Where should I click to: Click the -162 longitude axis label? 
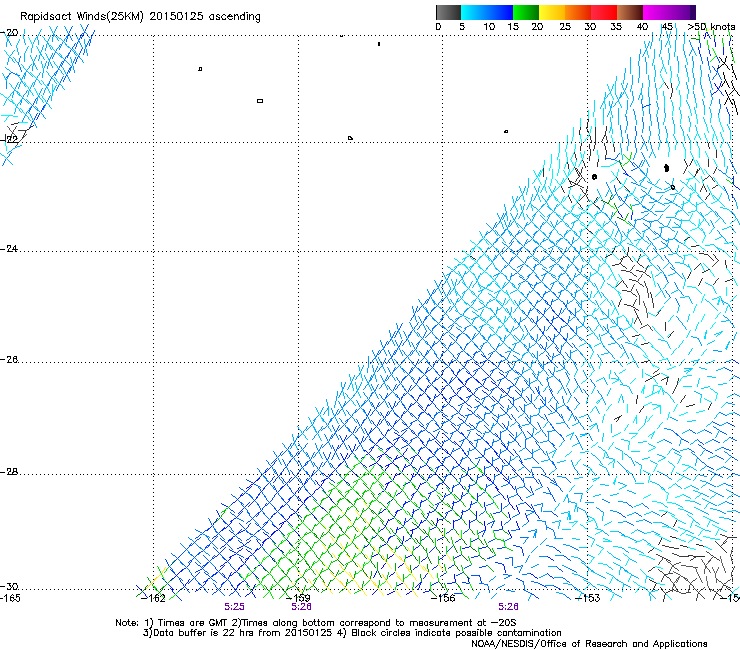pos(154,599)
